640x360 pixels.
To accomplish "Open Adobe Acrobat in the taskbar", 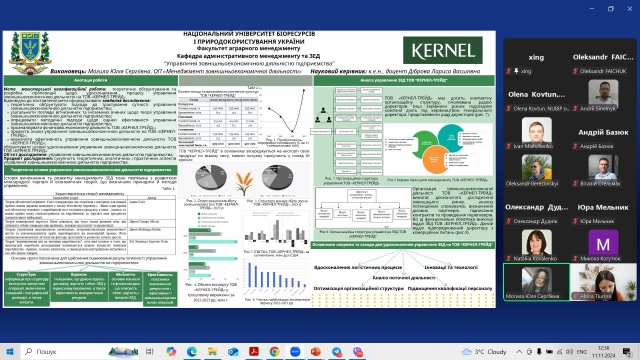I will coord(254,351).
